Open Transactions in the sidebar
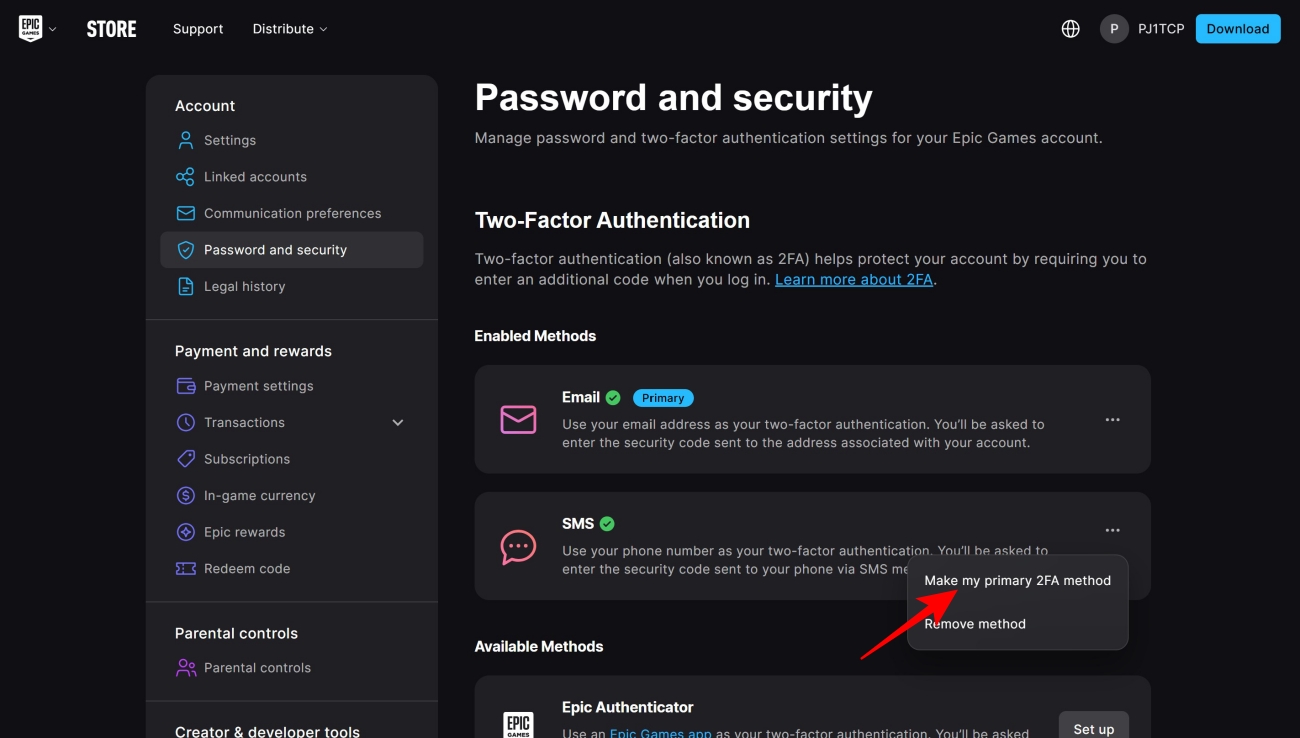The image size is (1300, 738). click(x=291, y=423)
